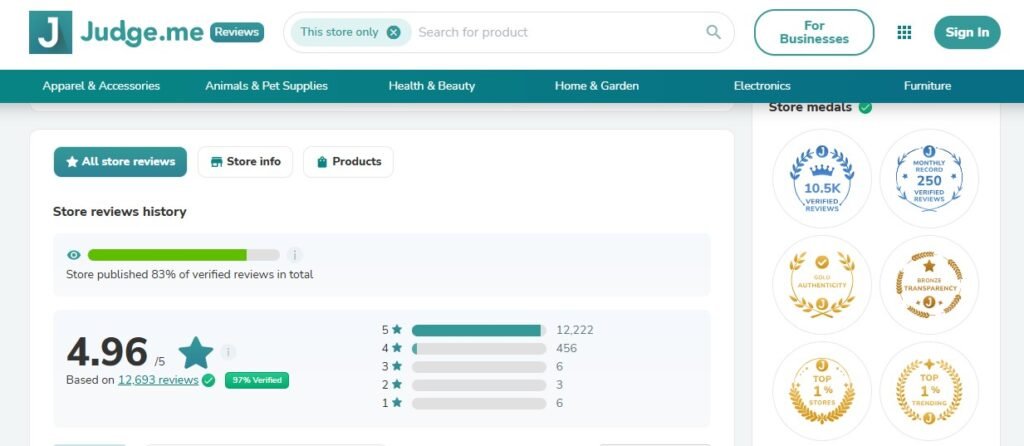
Task: Open the Judge.me logo homepage
Action: pos(116,32)
